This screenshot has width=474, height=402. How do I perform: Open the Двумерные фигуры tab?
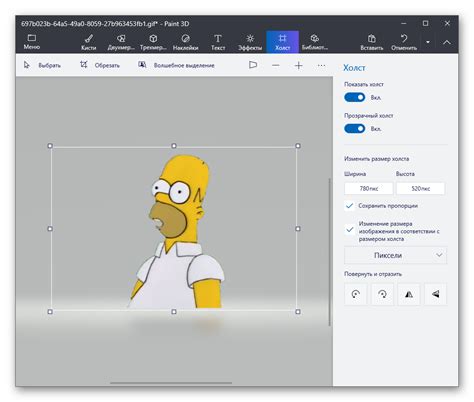tap(121, 42)
